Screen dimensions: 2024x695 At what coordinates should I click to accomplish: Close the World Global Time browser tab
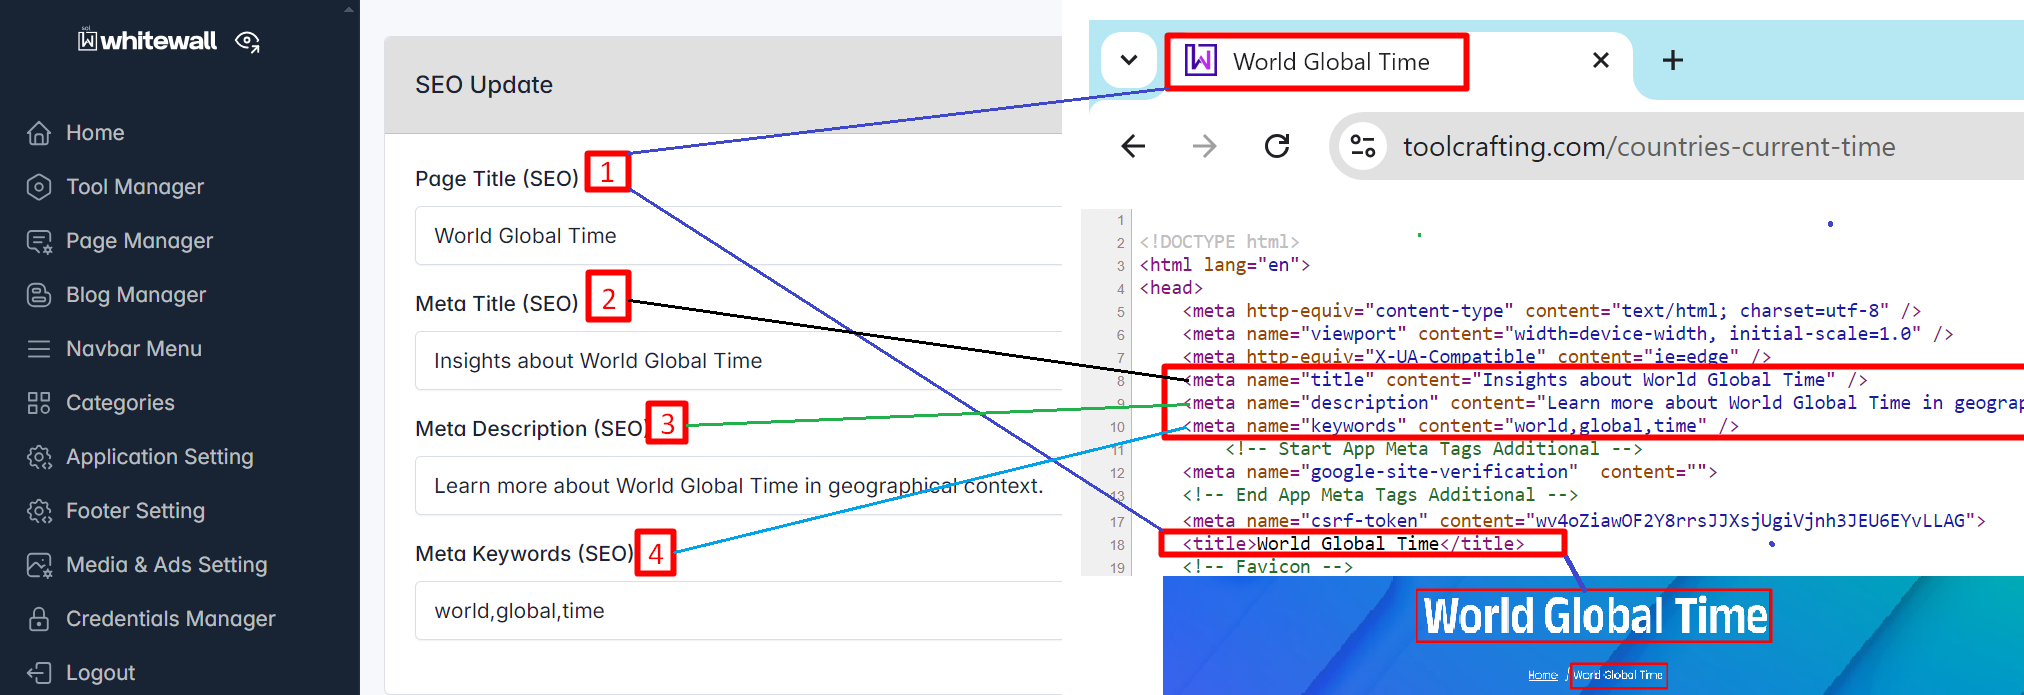(x=1600, y=60)
